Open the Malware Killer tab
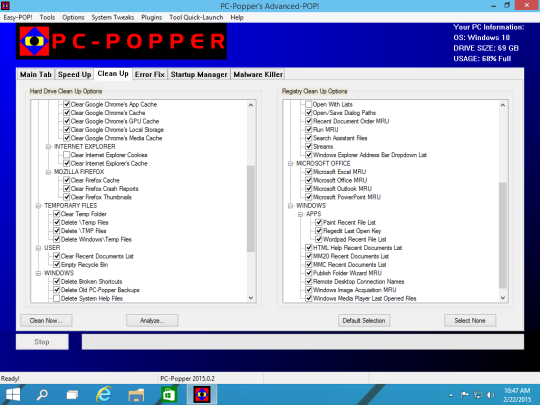Screen dimensions: 540x405 pyautogui.click(x=258, y=74)
